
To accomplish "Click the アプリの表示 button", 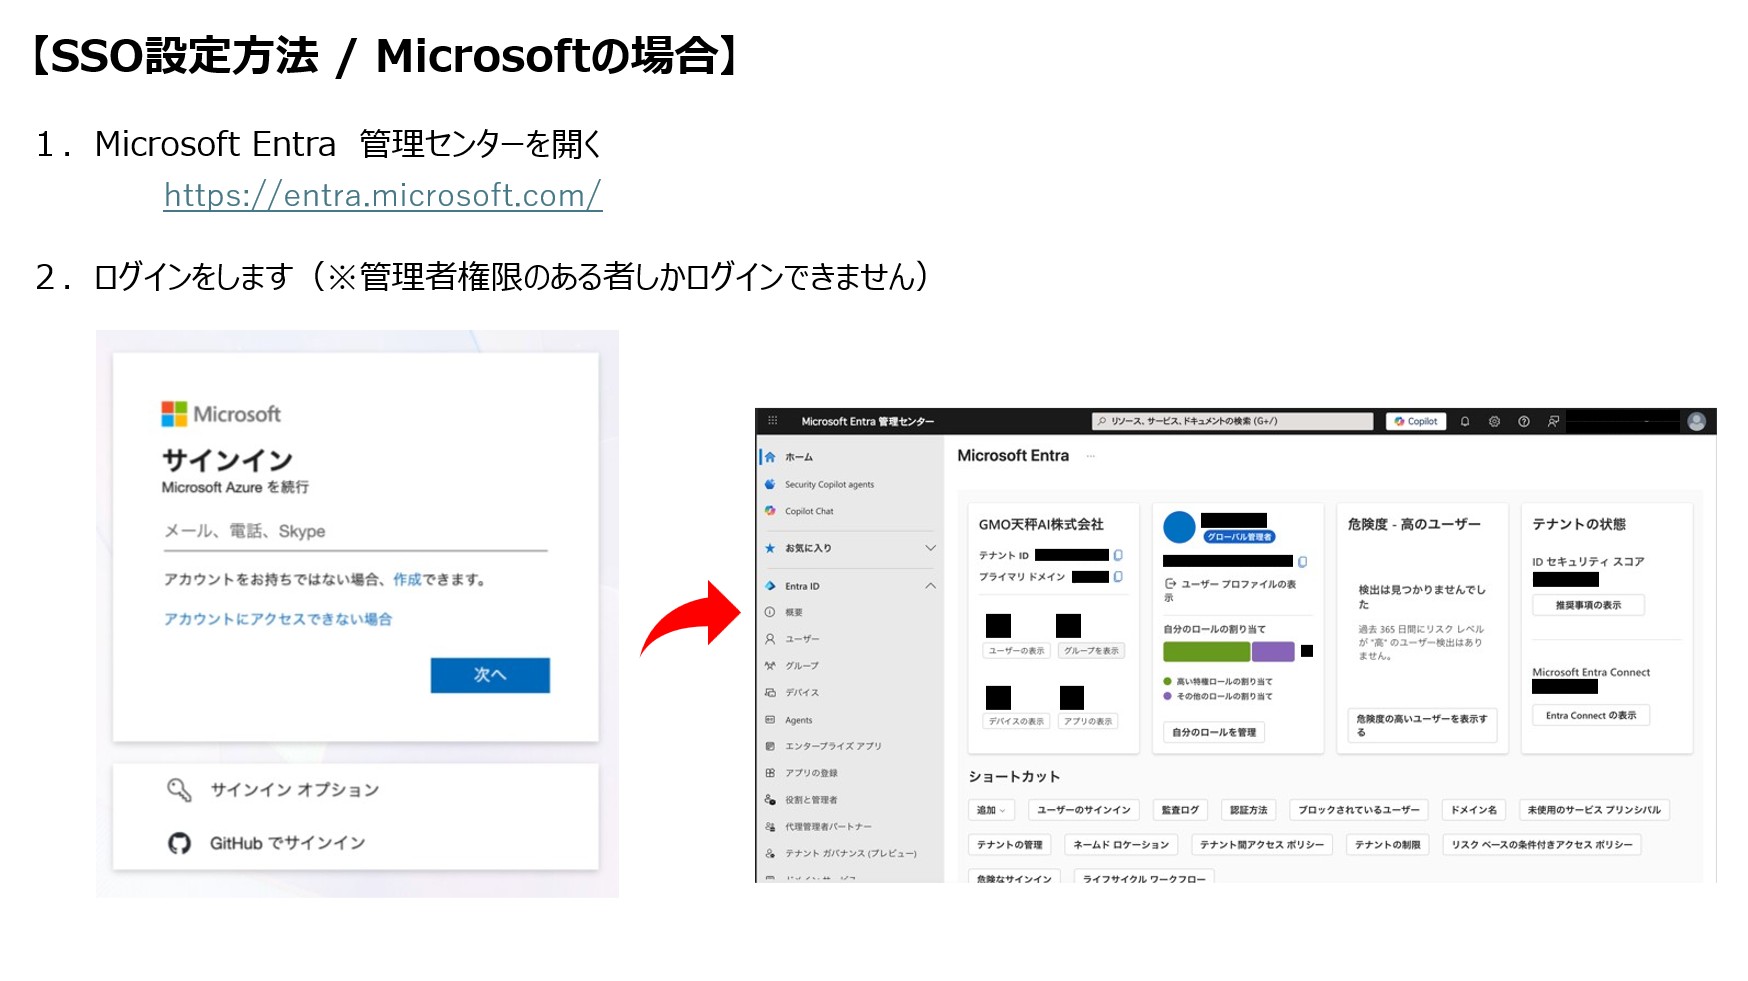I will [x=1088, y=721].
